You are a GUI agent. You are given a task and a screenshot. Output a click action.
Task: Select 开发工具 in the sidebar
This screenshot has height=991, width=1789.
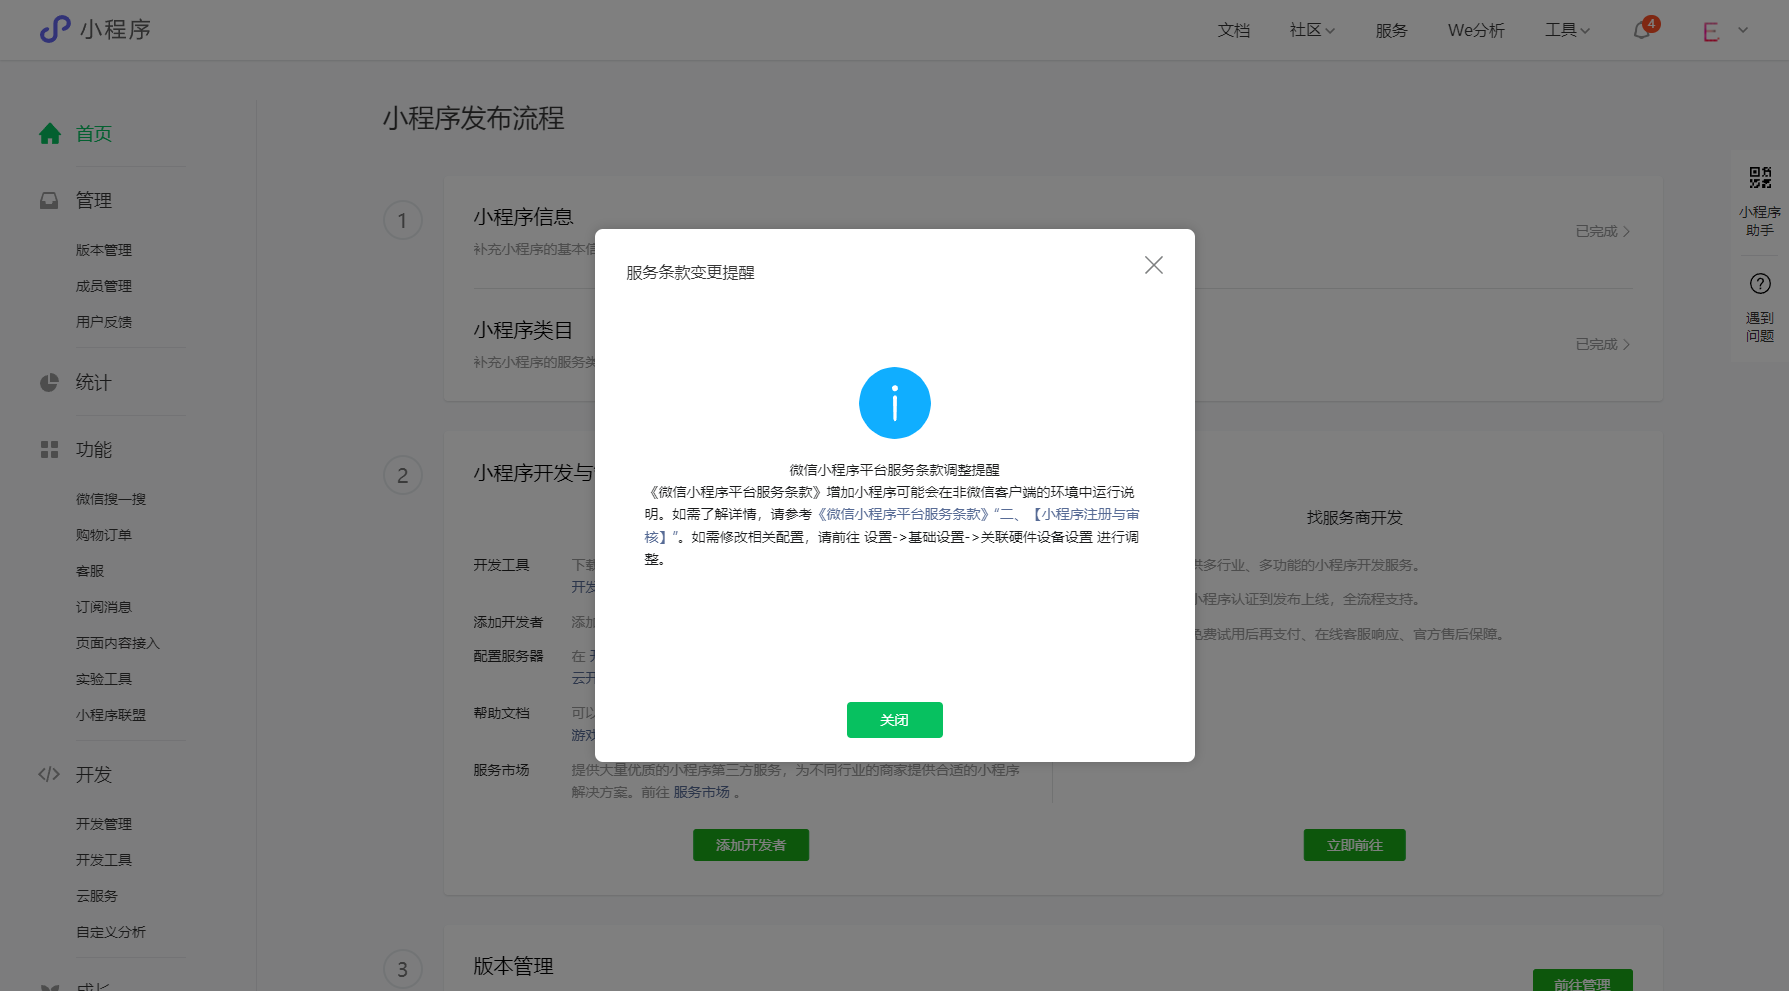point(104,860)
